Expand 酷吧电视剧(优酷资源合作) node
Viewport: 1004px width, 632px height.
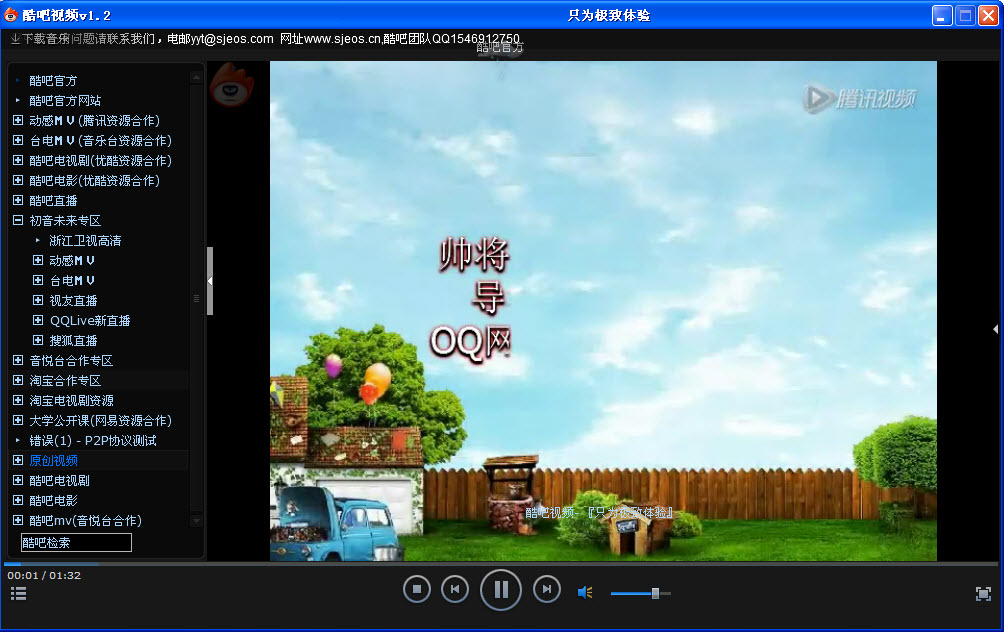[18, 160]
